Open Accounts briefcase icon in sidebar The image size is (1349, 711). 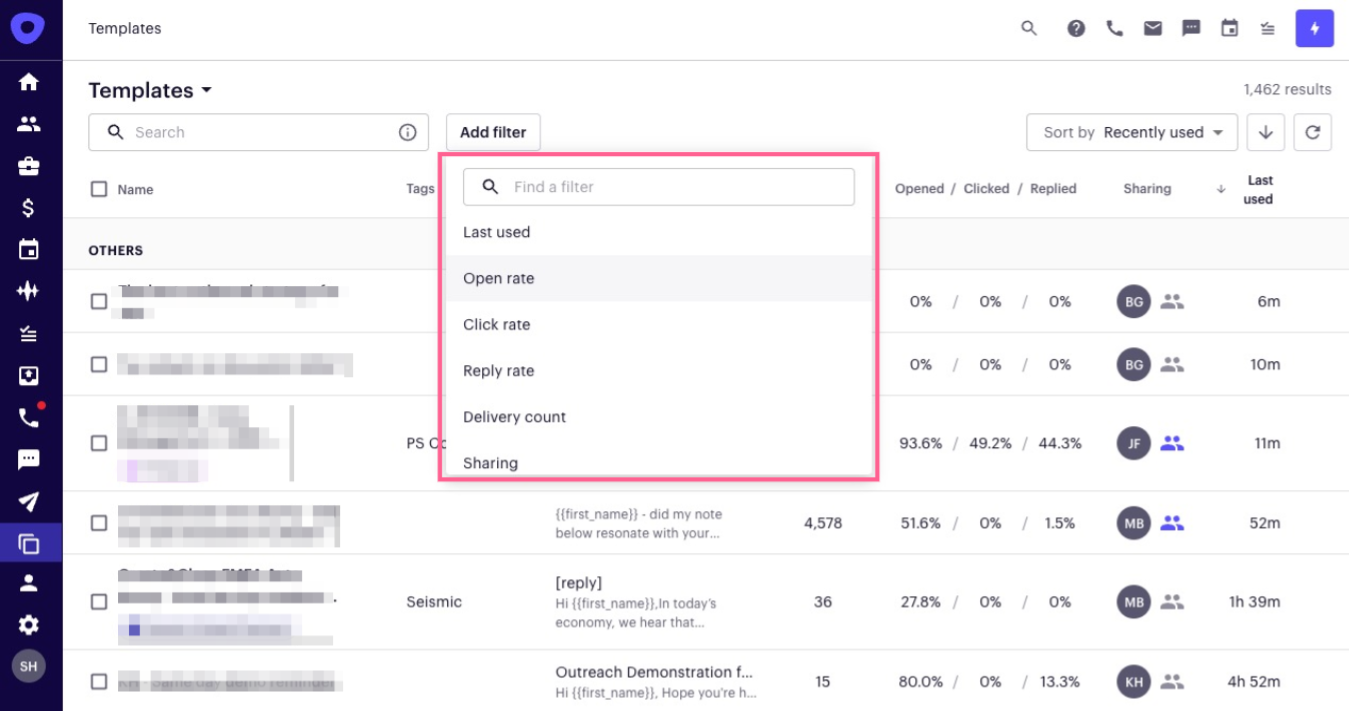(x=29, y=167)
